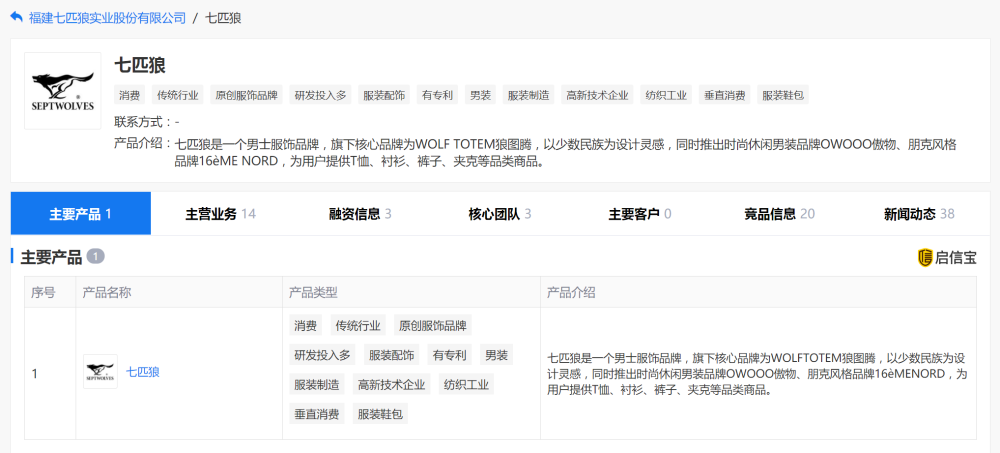Click the 启信宝 shield logo icon
The height and width of the screenshot is (453, 1000).
tap(925, 258)
